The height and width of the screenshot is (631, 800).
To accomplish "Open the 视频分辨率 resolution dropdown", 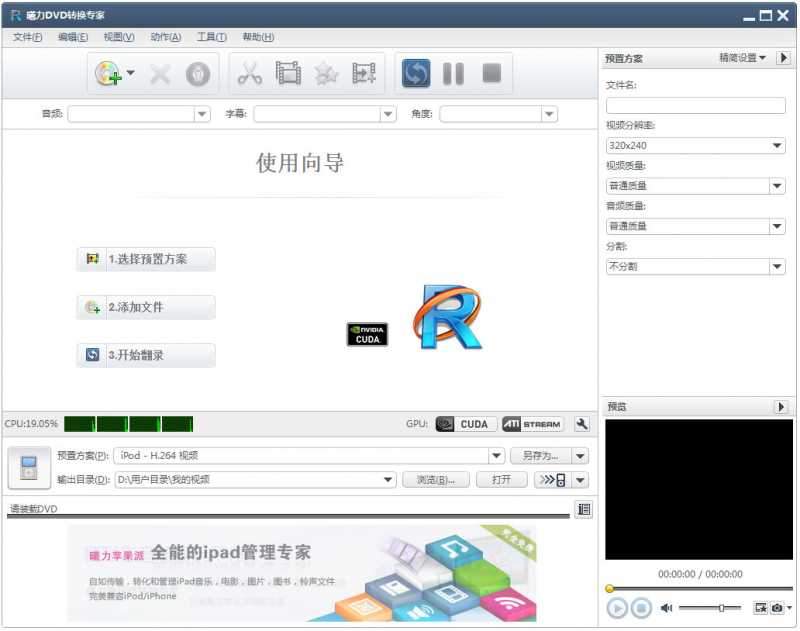I will click(x=697, y=146).
